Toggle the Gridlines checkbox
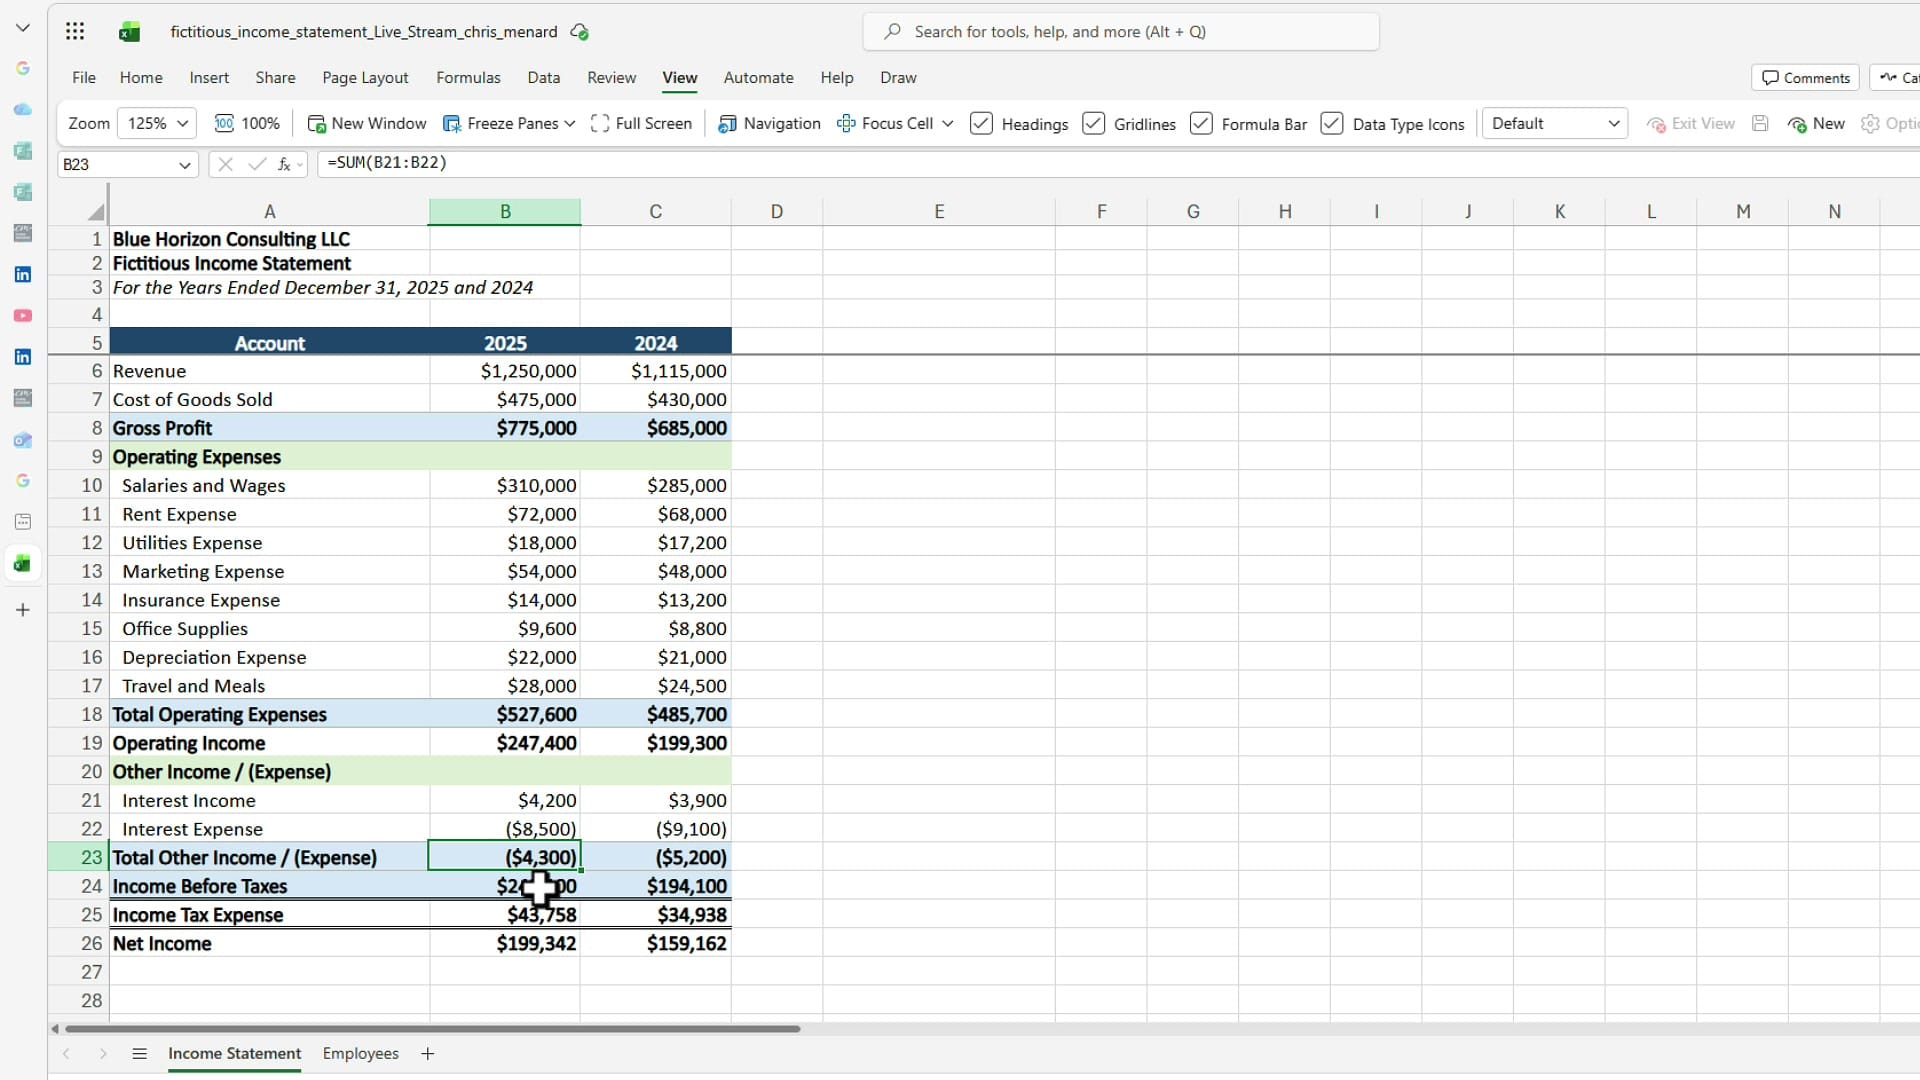Viewport: 1920px width, 1080px height. point(1094,123)
